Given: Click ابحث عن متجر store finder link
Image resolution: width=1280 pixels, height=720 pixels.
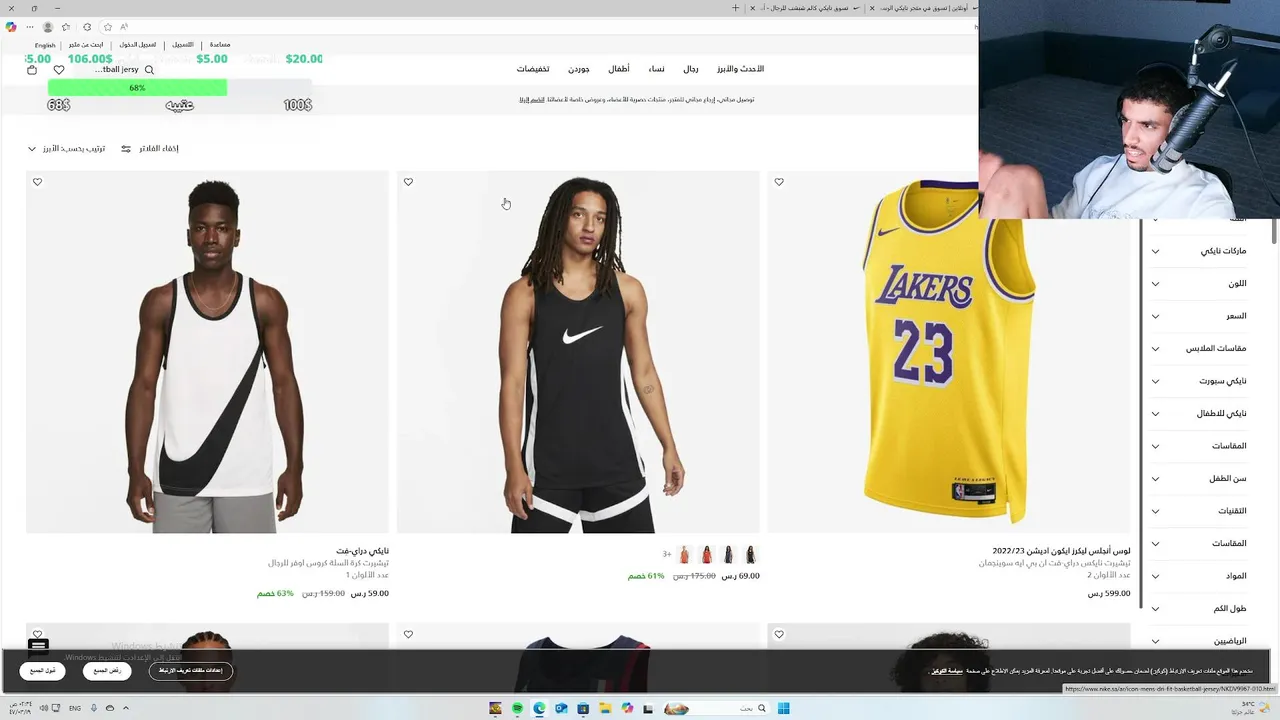Looking at the screenshot, I should click(x=86, y=45).
